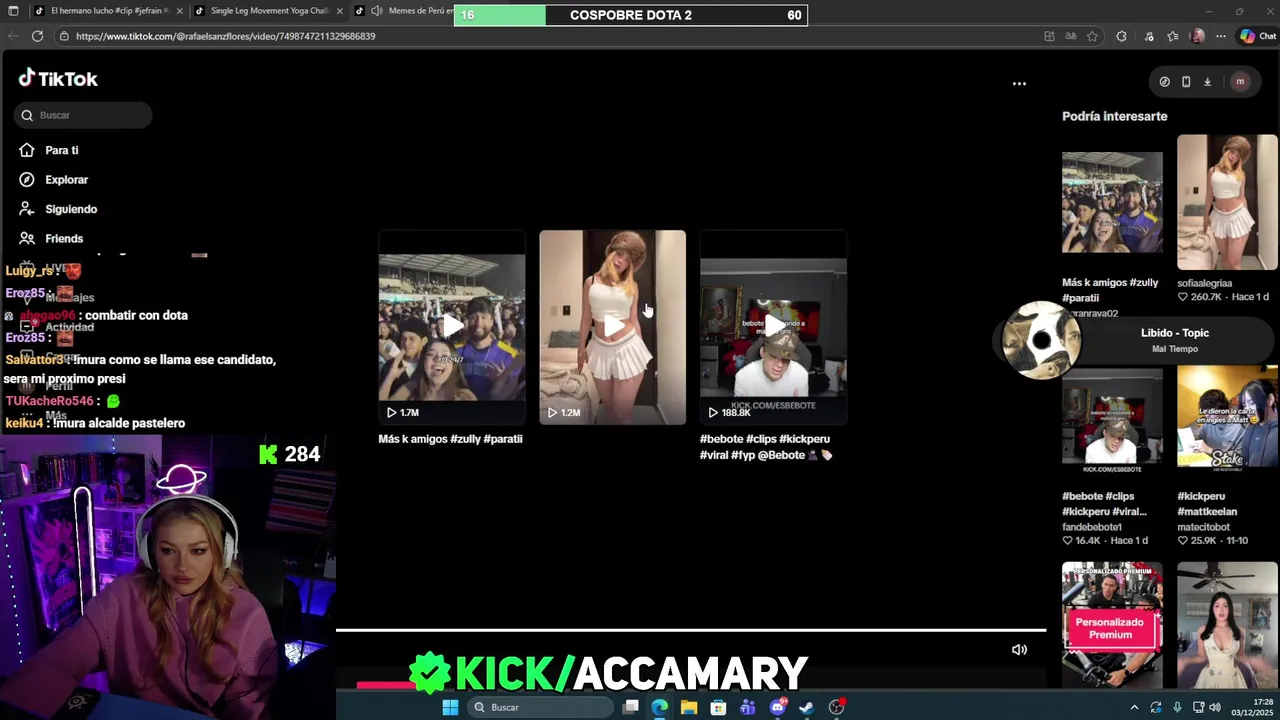1280x720 pixels.
Task: Open the browser Chat copilot button
Action: 1257,36
